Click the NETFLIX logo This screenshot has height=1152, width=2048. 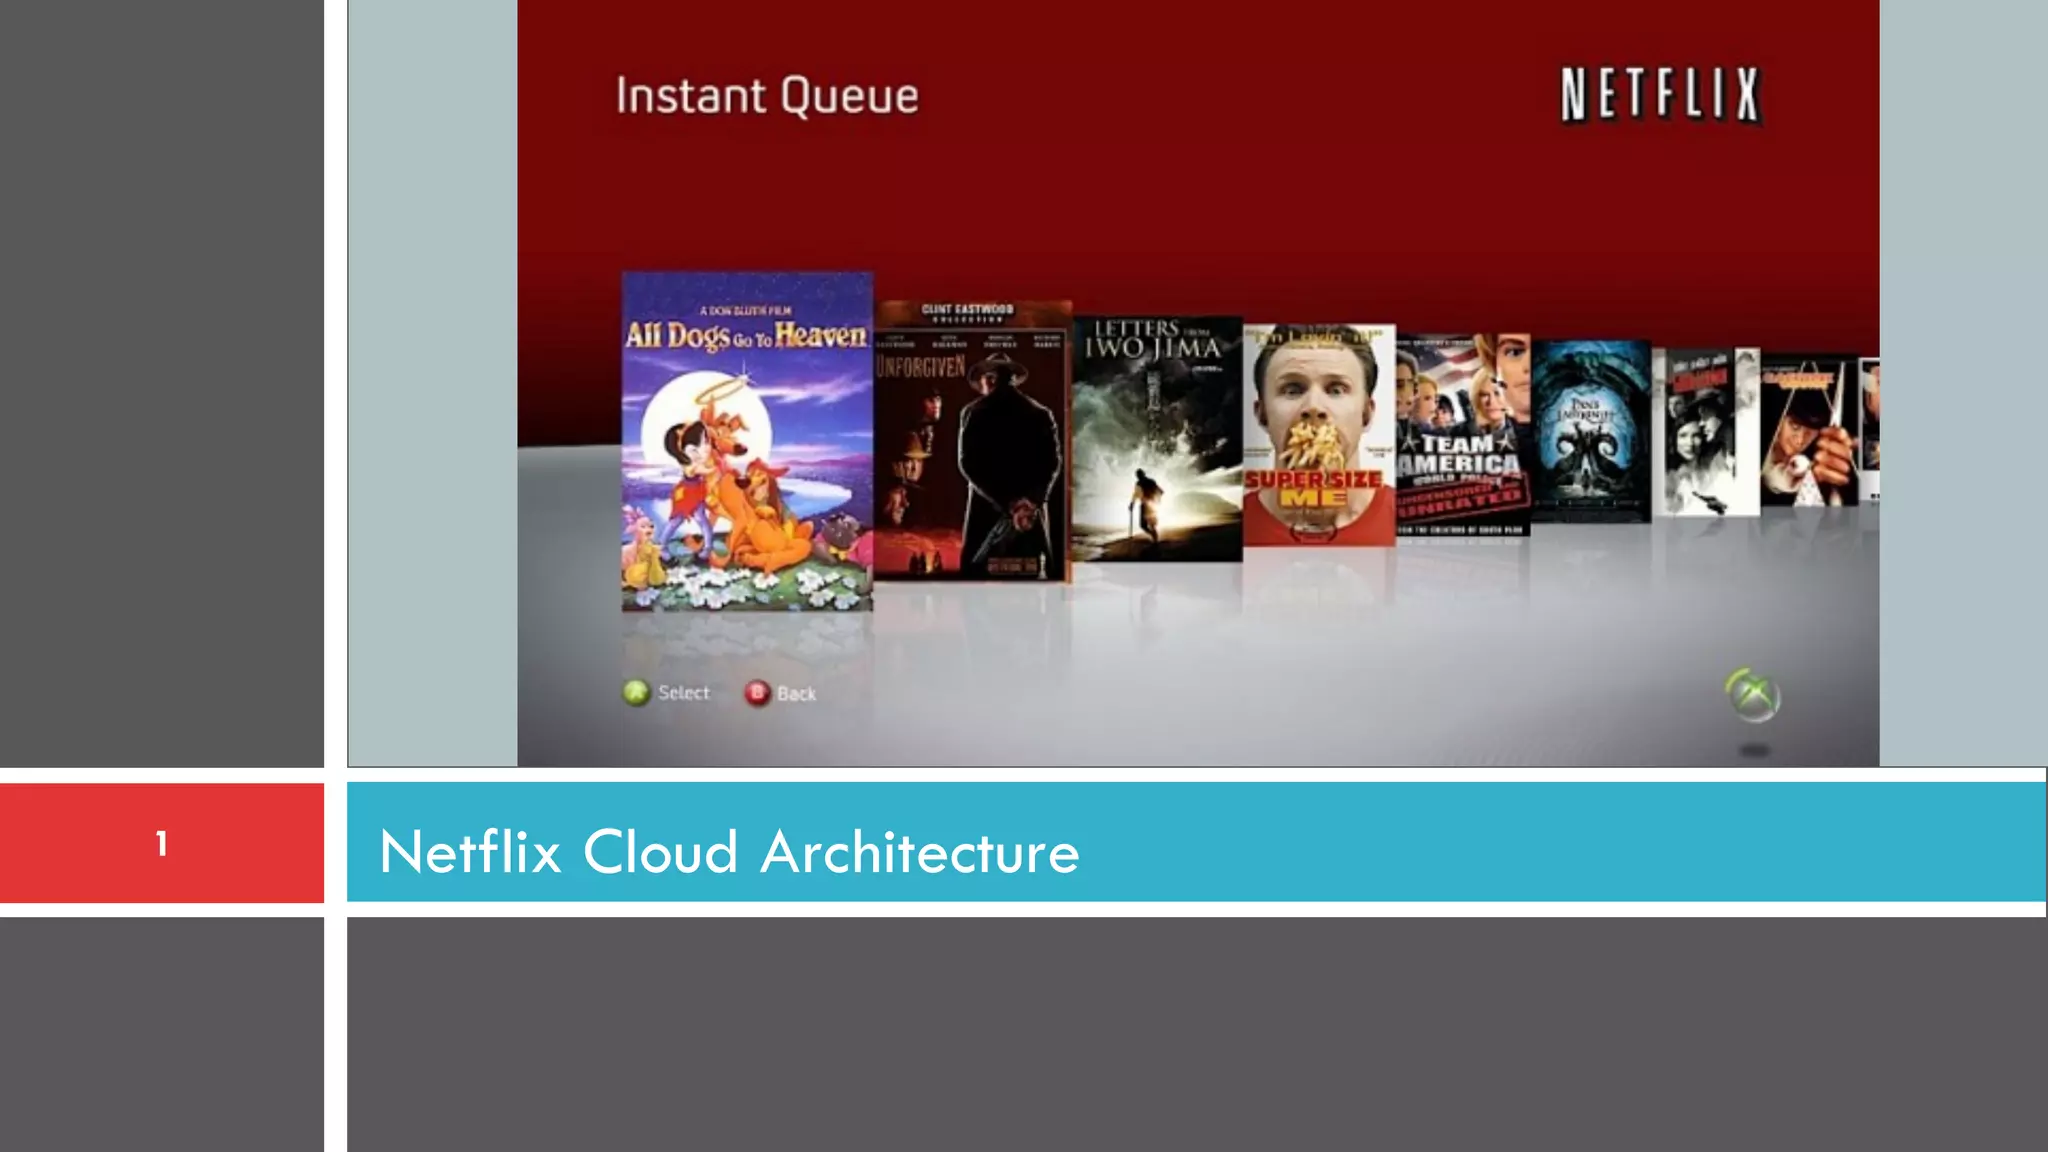point(1660,95)
